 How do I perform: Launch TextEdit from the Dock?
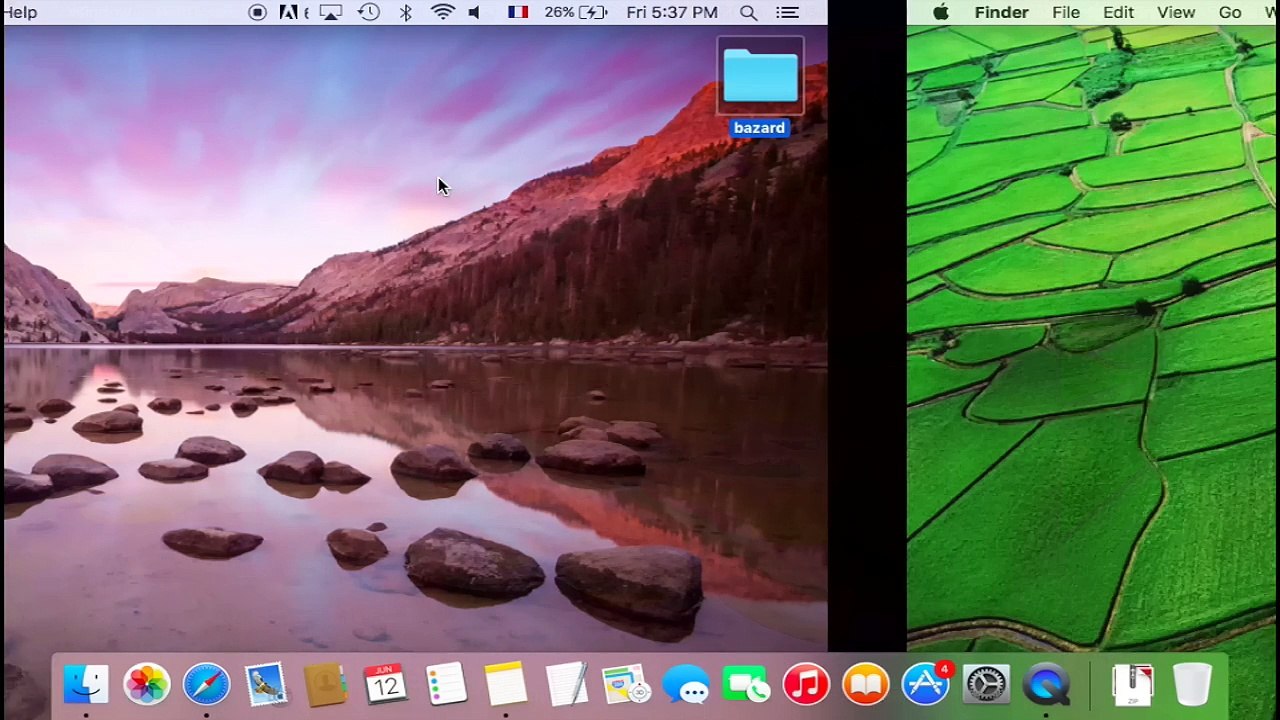tap(566, 685)
